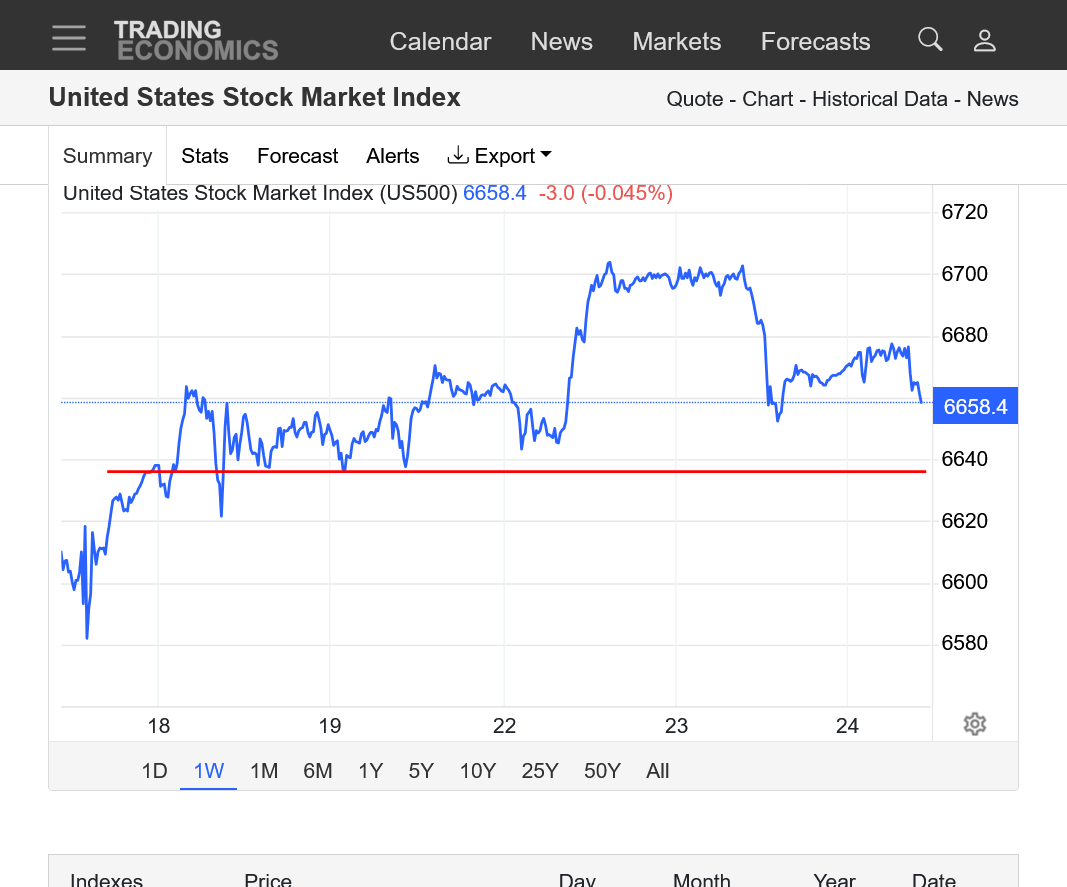Open the hamburger navigation menu
The image size is (1067, 887).
[x=69, y=39]
